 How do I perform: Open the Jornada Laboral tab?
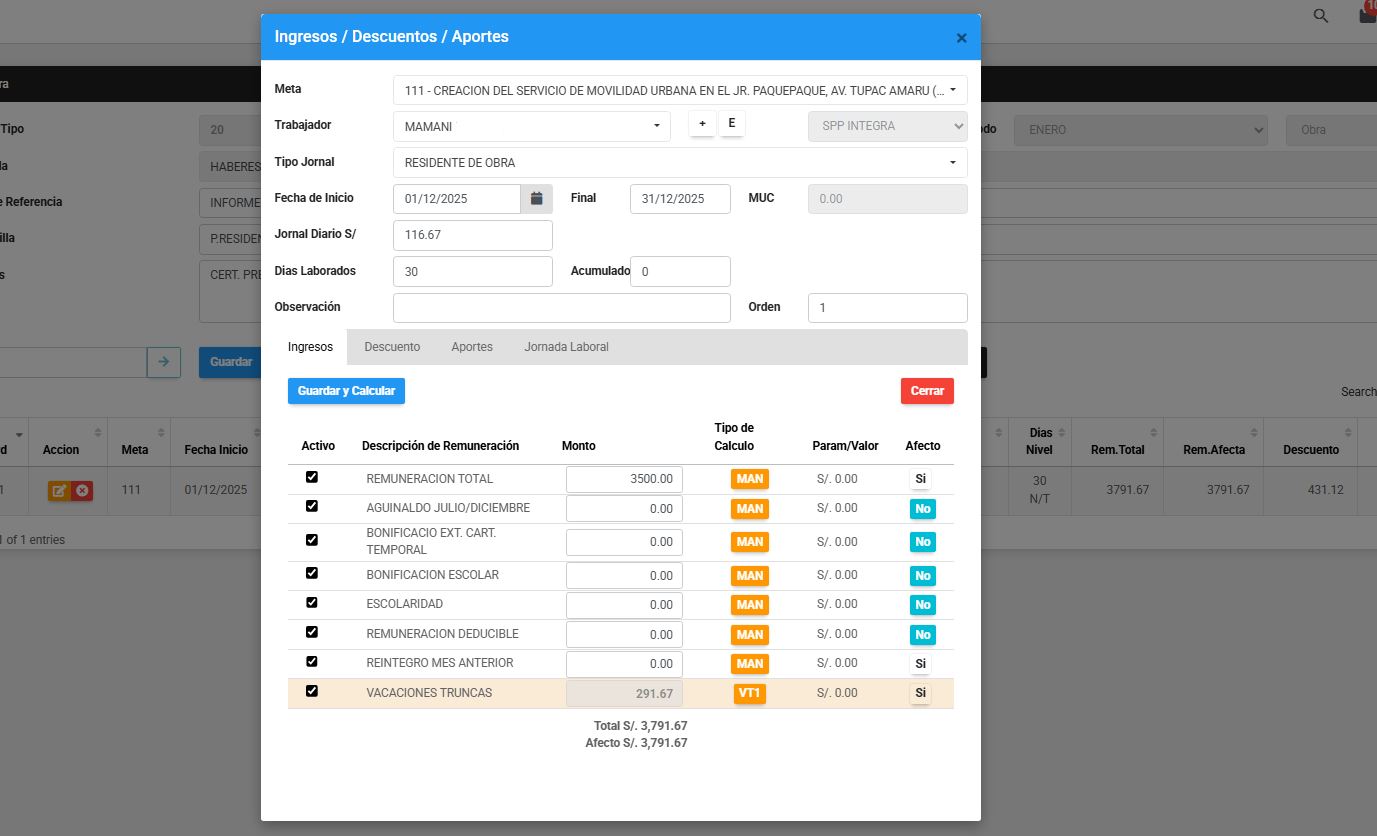(566, 347)
